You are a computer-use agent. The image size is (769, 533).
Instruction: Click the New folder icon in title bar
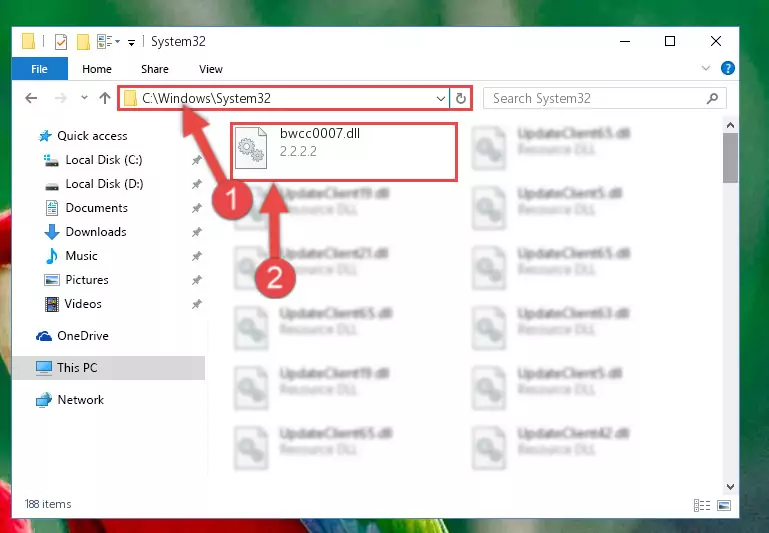click(x=83, y=42)
